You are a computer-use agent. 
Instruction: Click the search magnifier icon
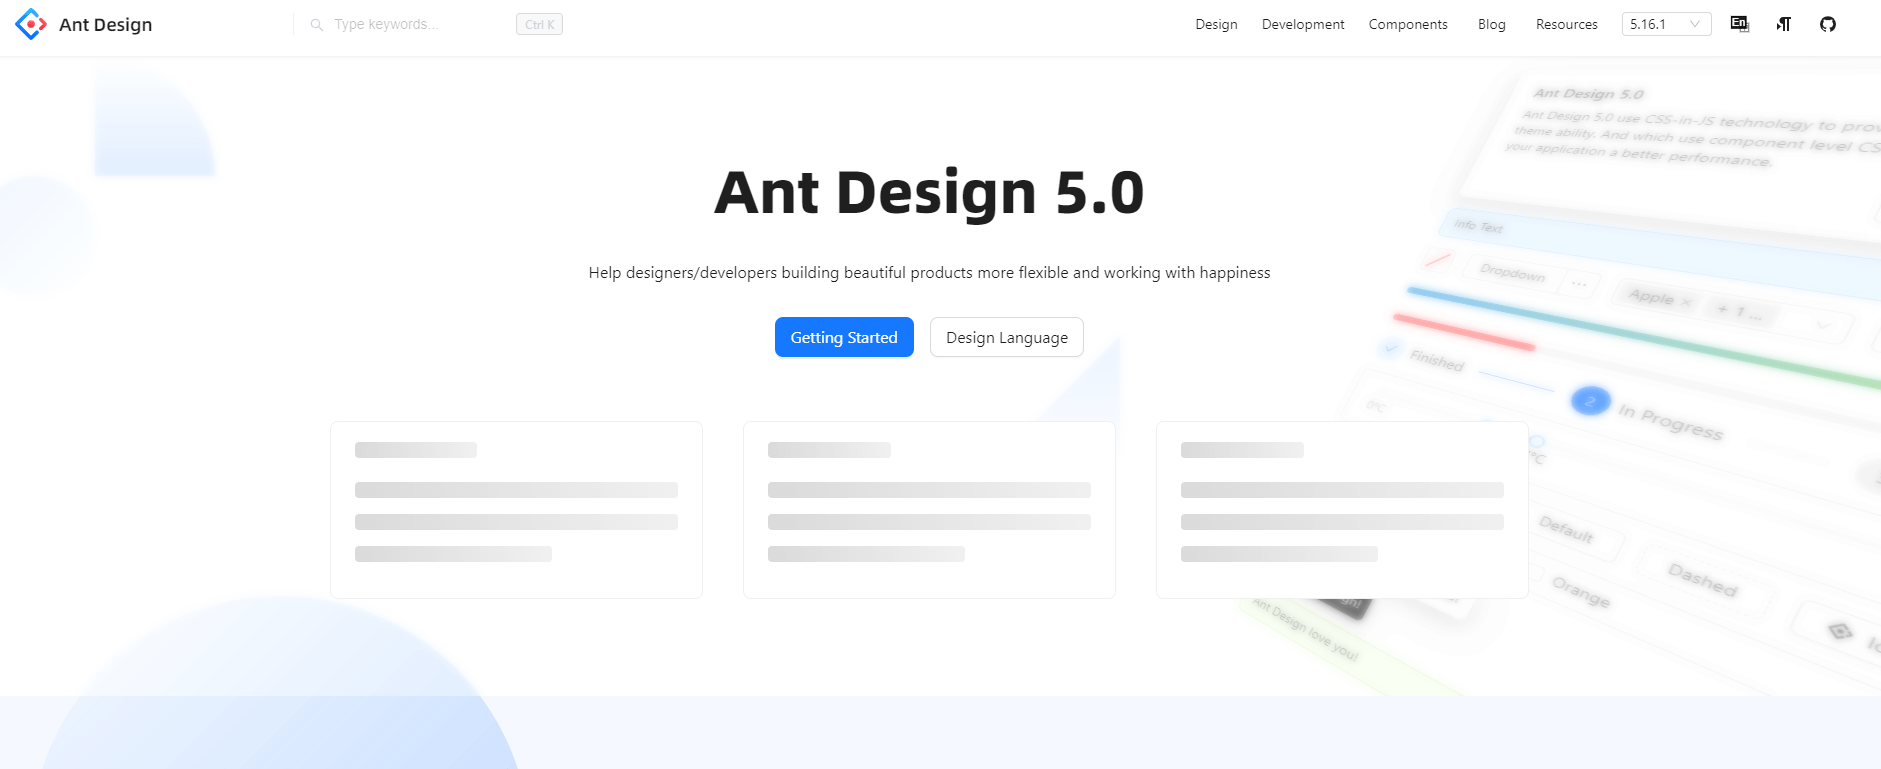(317, 25)
